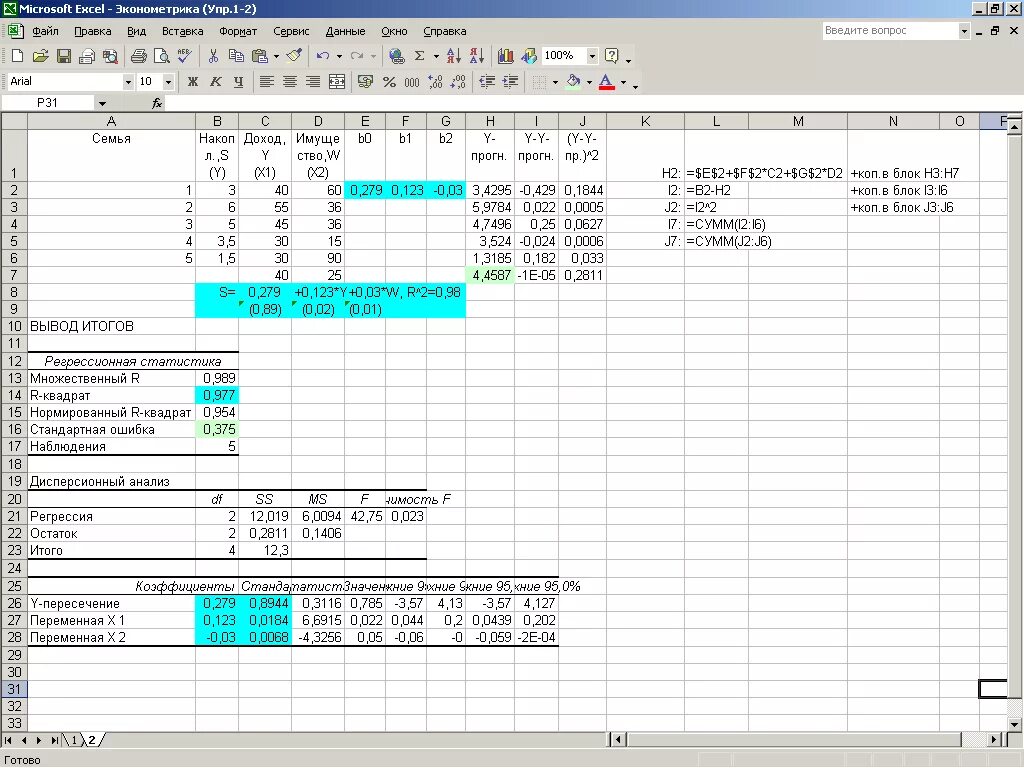Select row header 14
1024x768 pixels.
pos(14,395)
